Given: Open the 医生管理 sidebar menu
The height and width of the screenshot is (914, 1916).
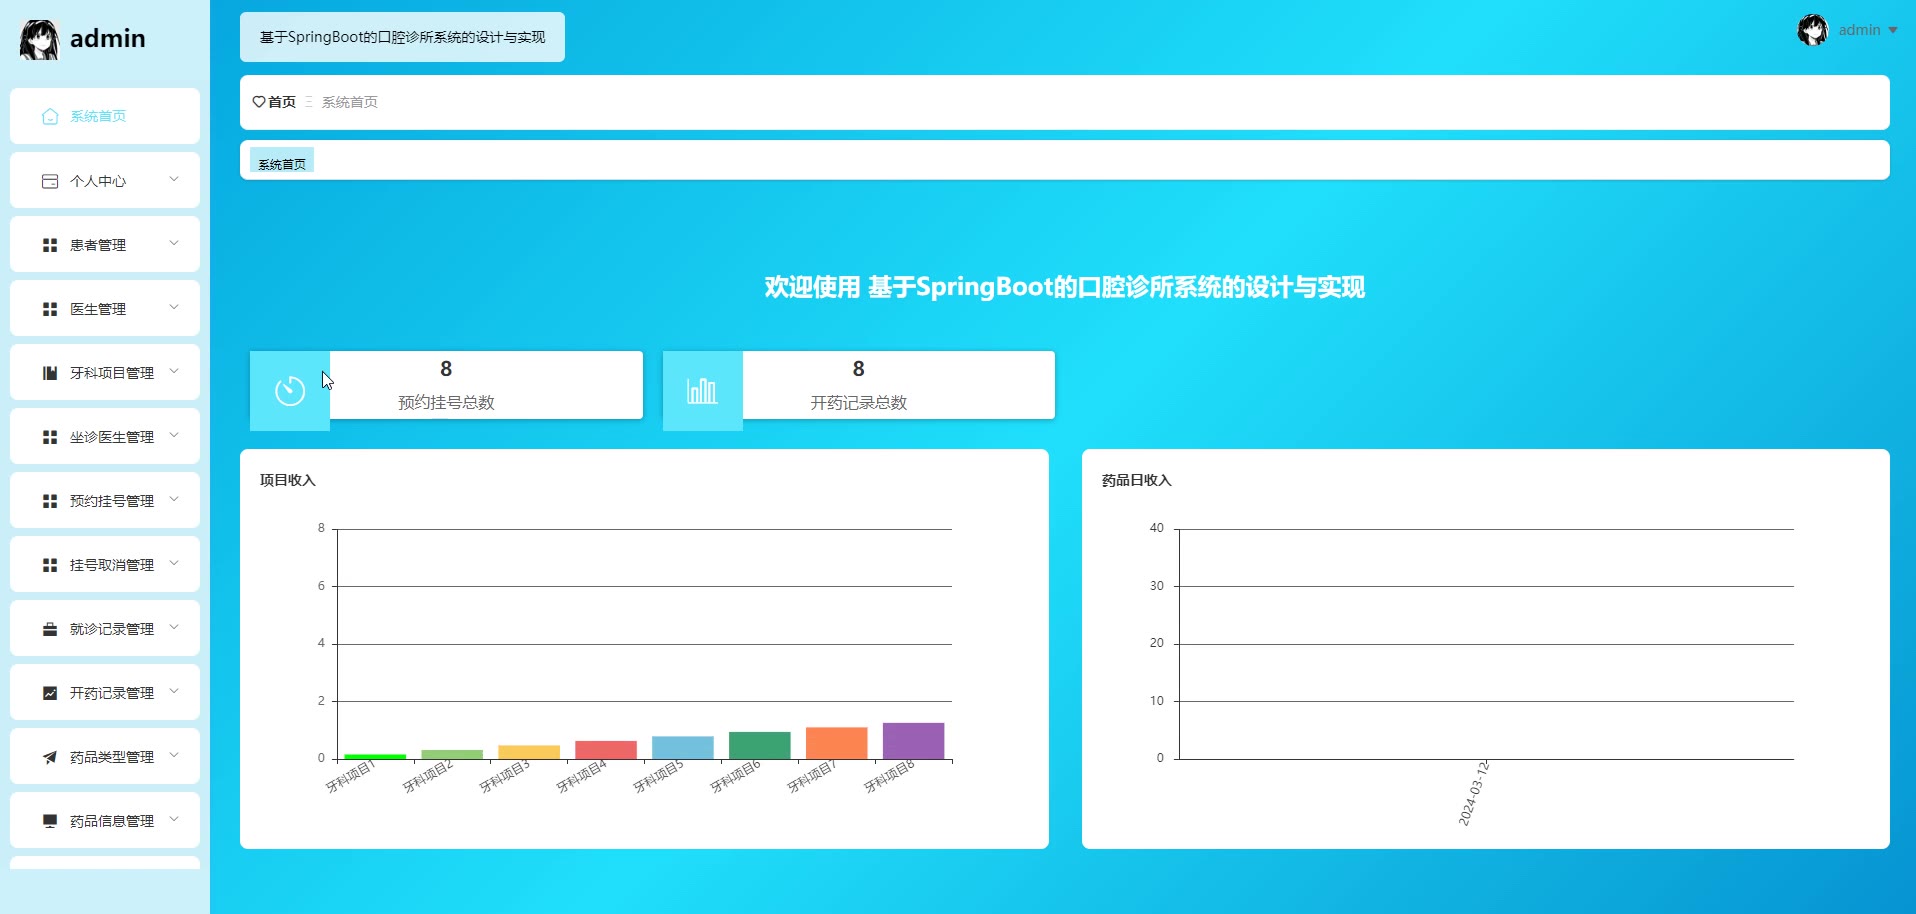Looking at the screenshot, I should click(105, 308).
